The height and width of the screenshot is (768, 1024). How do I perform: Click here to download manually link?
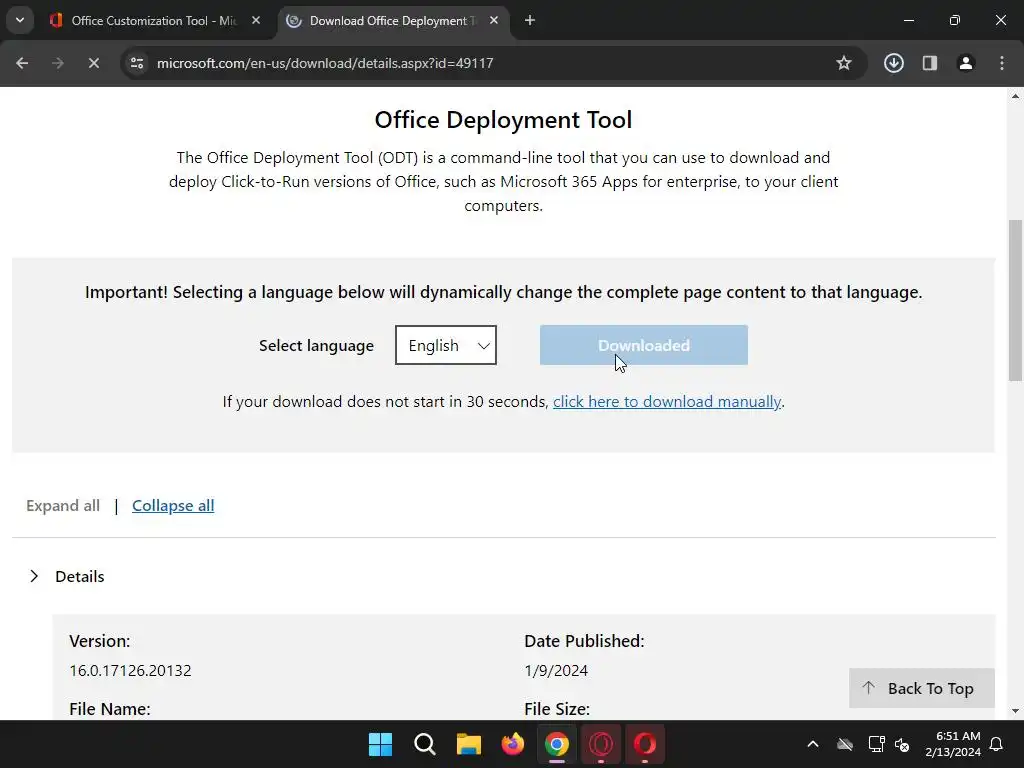pyautogui.click(x=667, y=402)
